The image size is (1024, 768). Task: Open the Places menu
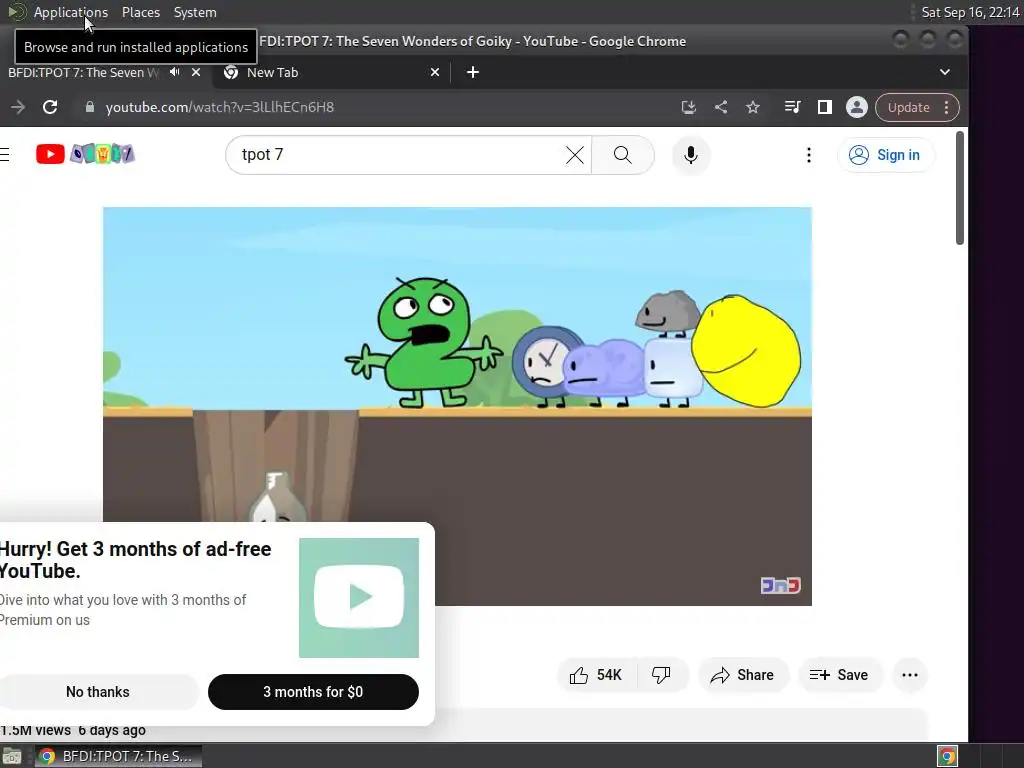pos(140,12)
